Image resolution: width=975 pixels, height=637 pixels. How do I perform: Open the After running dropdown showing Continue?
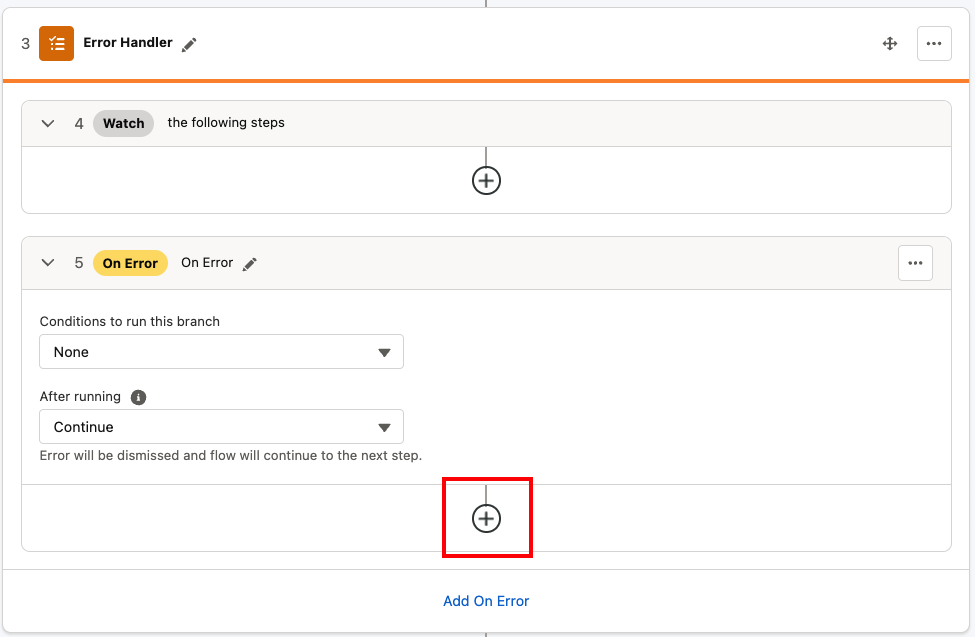tap(221, 427)
